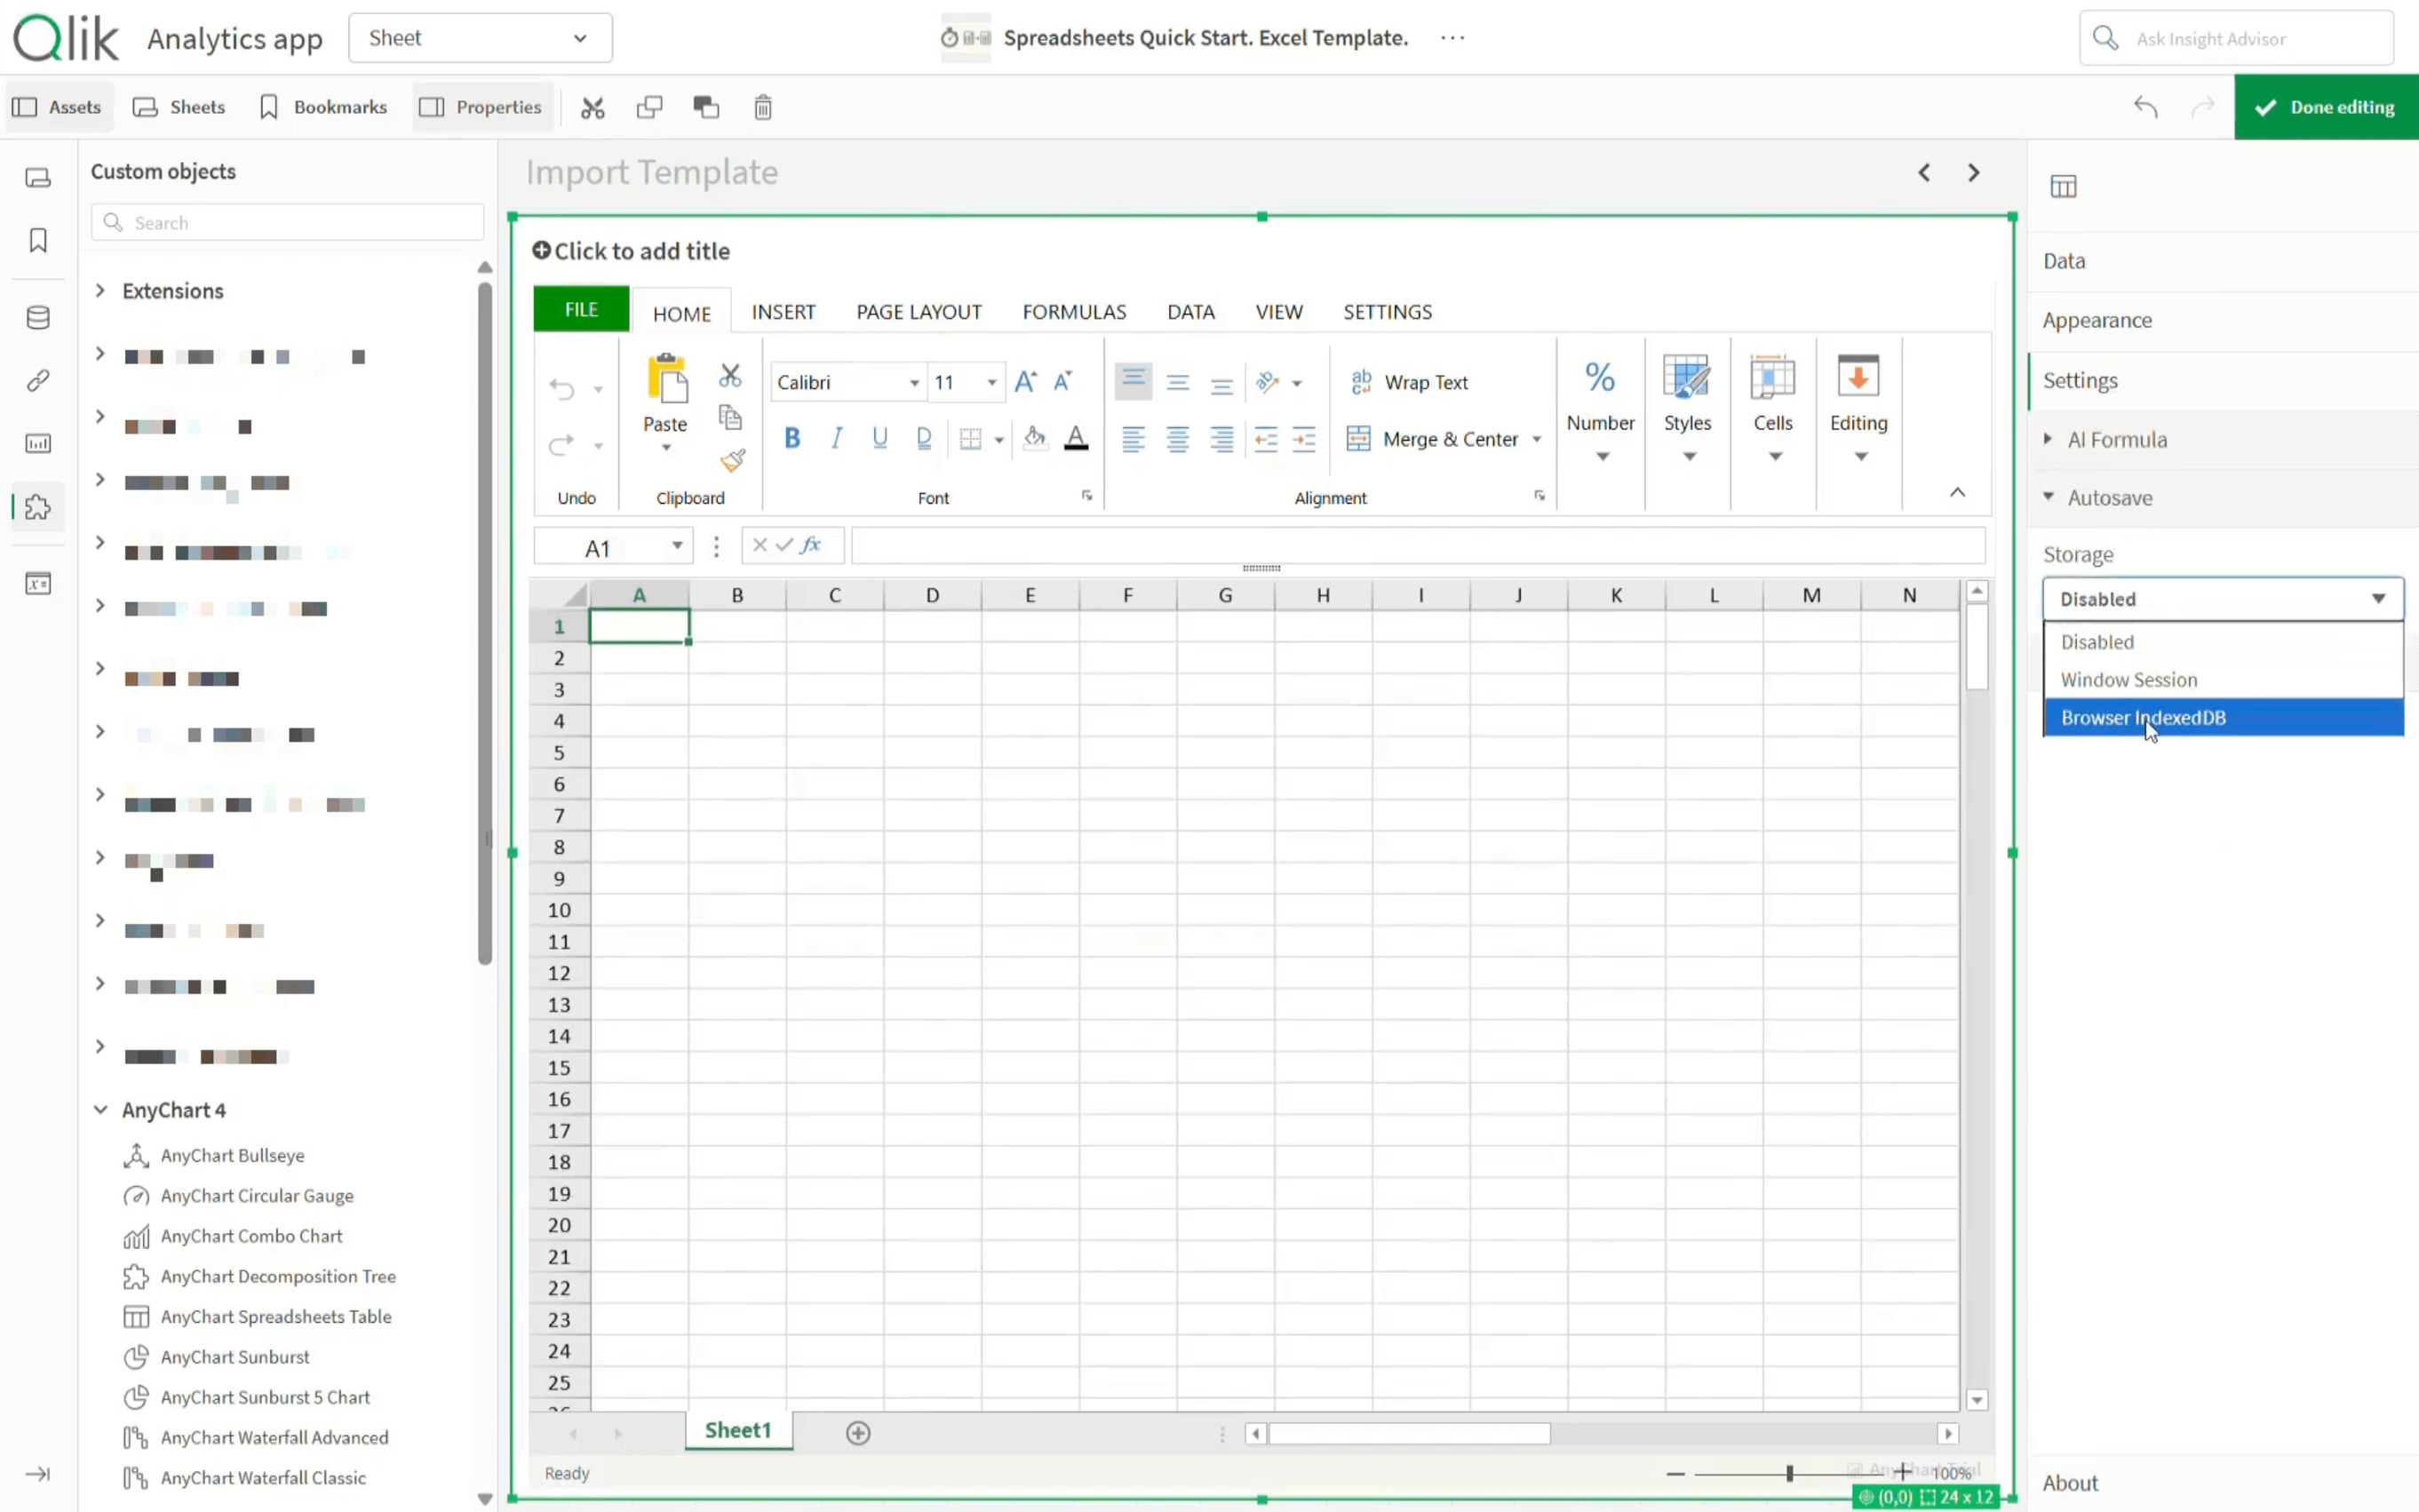Click the Charts icon in the left sidebar
2419x1512 pixels.
click(38, 443)
